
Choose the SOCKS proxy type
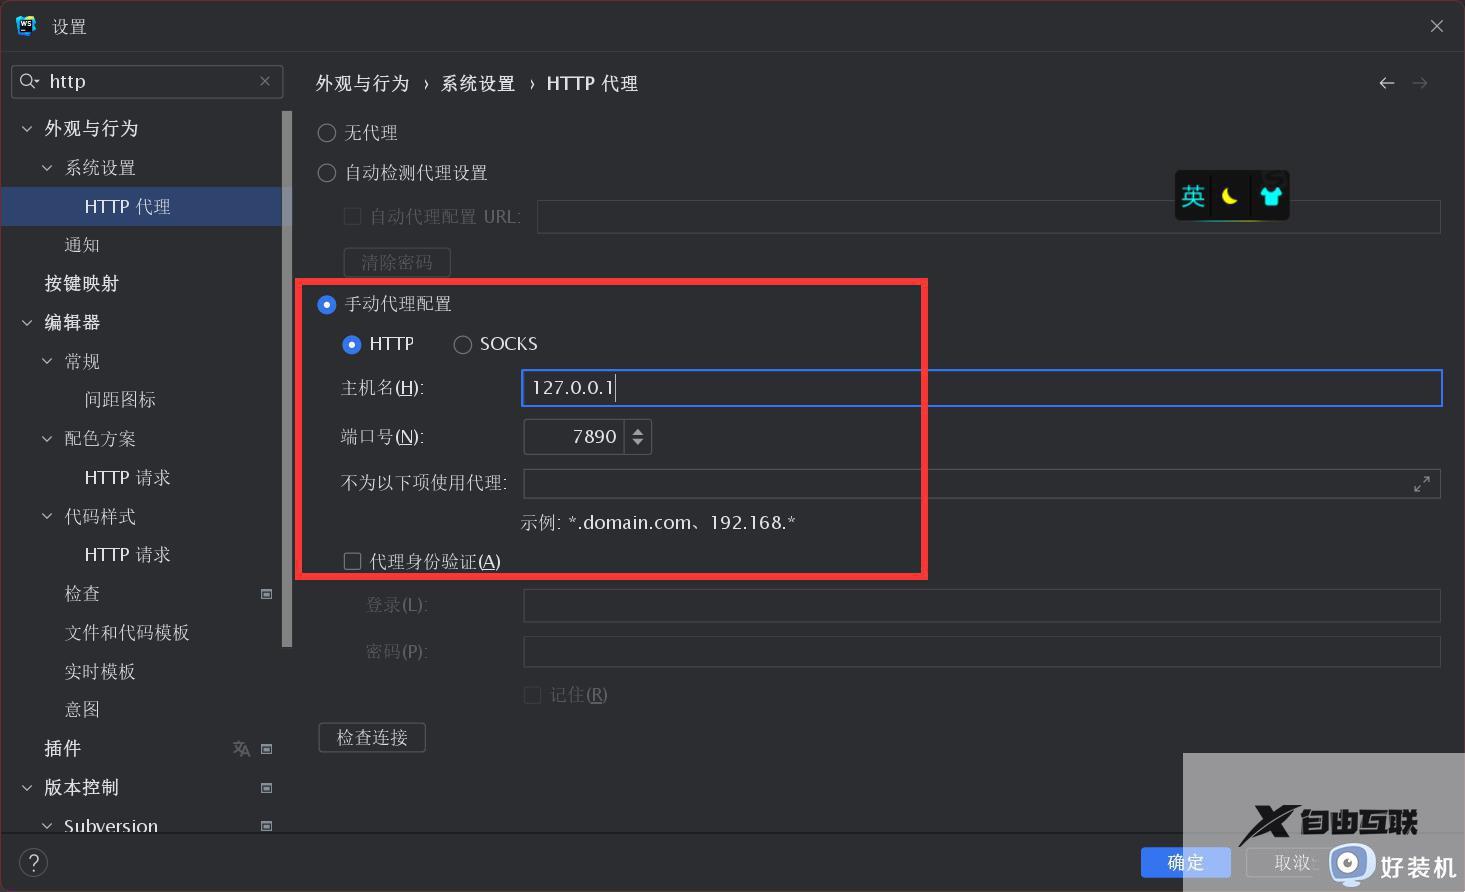point(462,344)
